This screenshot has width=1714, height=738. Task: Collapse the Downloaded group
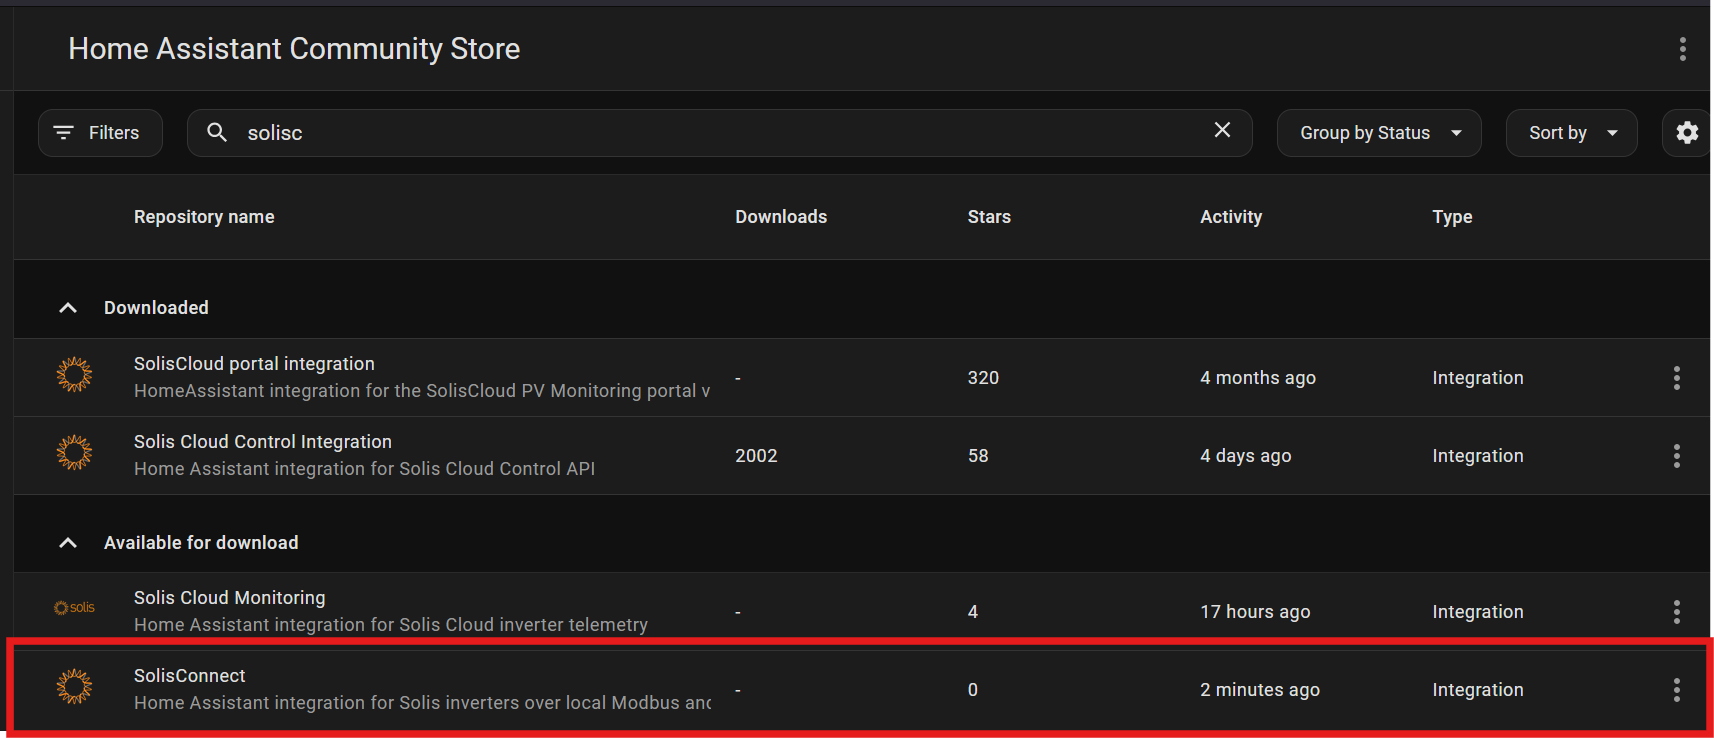click(68, 308)
